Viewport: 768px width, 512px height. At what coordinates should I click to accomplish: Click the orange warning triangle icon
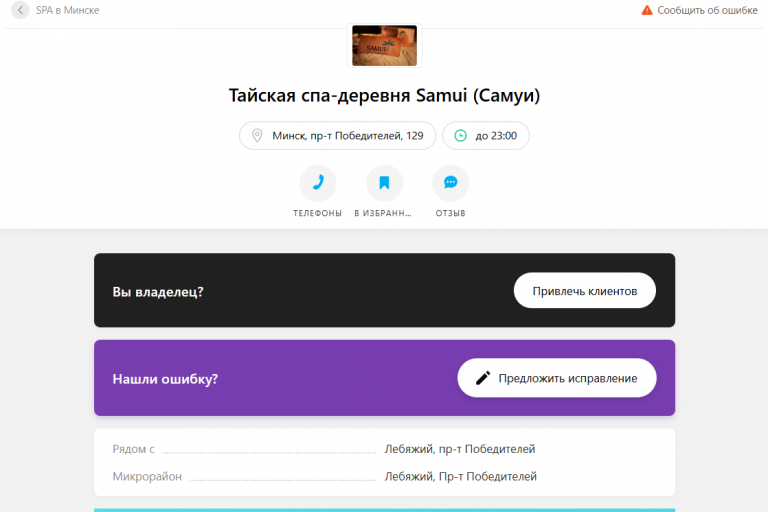647,10
